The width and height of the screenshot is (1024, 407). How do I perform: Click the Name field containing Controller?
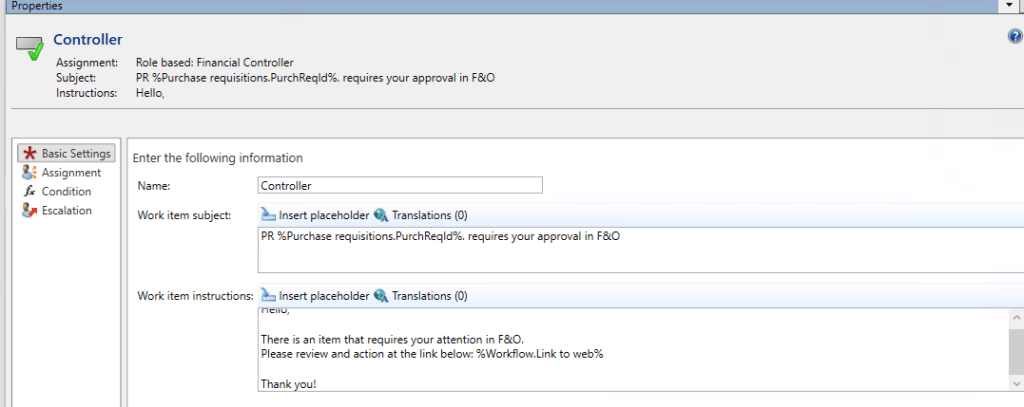(x=400, y=185)
